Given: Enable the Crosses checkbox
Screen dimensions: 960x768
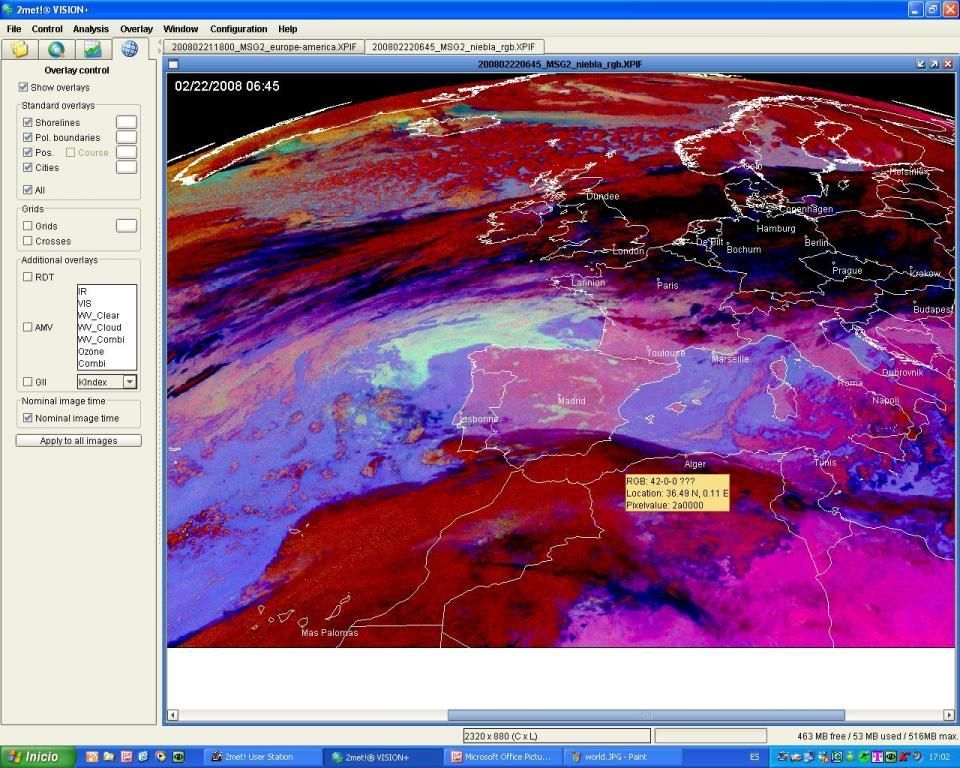Looking at the screenshot, I should coord(28,241).
